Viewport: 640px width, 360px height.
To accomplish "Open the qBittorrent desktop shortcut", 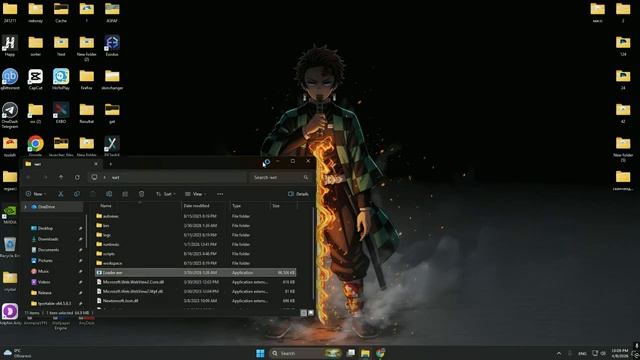I will [10, 79].
